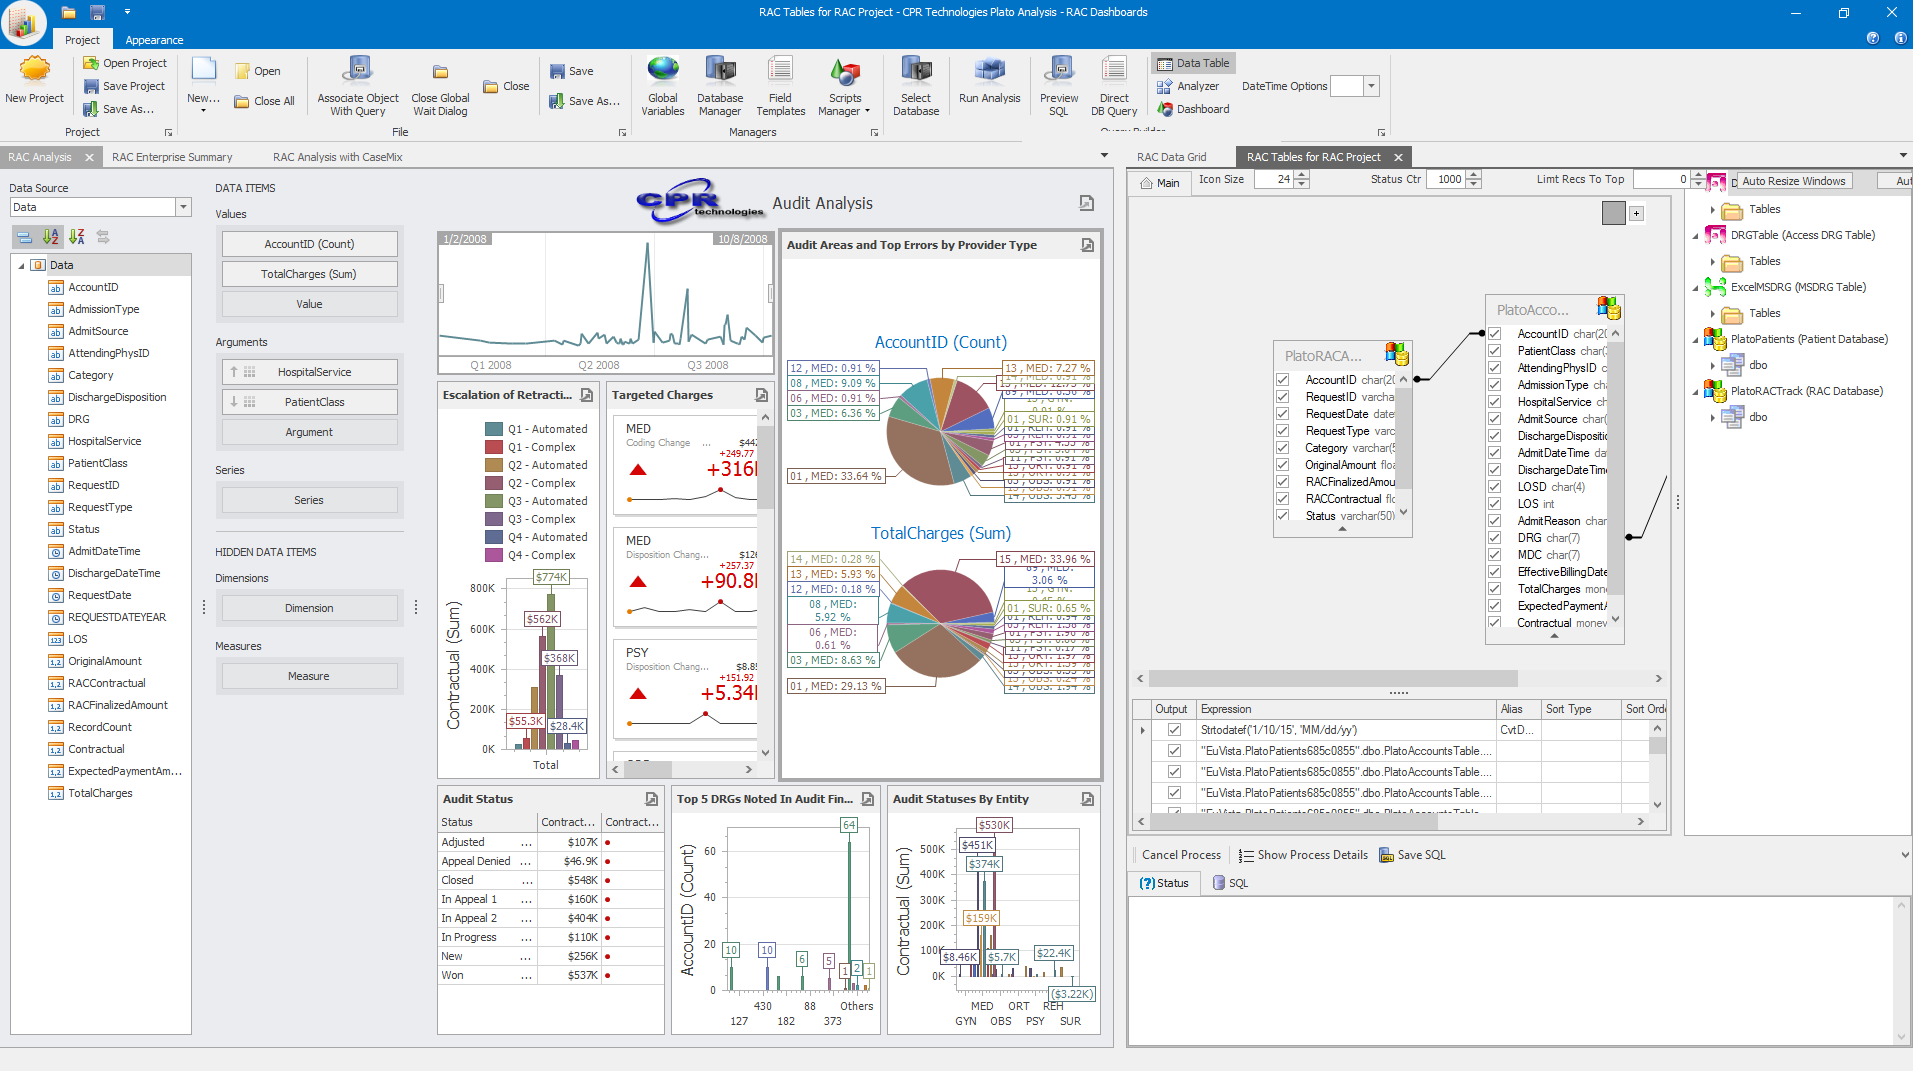Click export icon on Audit Status panel

(652, 799)
